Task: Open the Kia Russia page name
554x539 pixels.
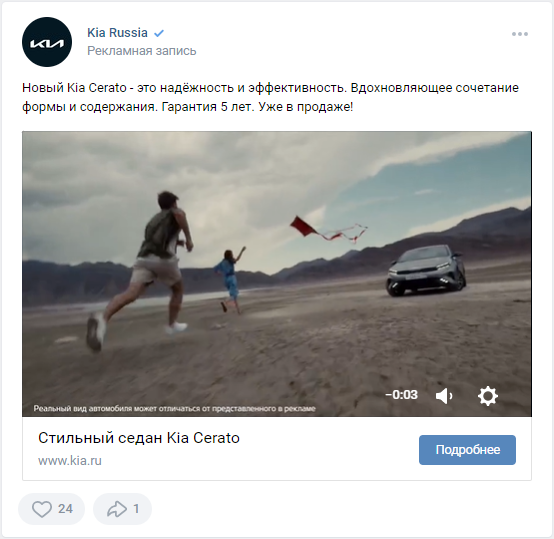Action: click(117, 33)
